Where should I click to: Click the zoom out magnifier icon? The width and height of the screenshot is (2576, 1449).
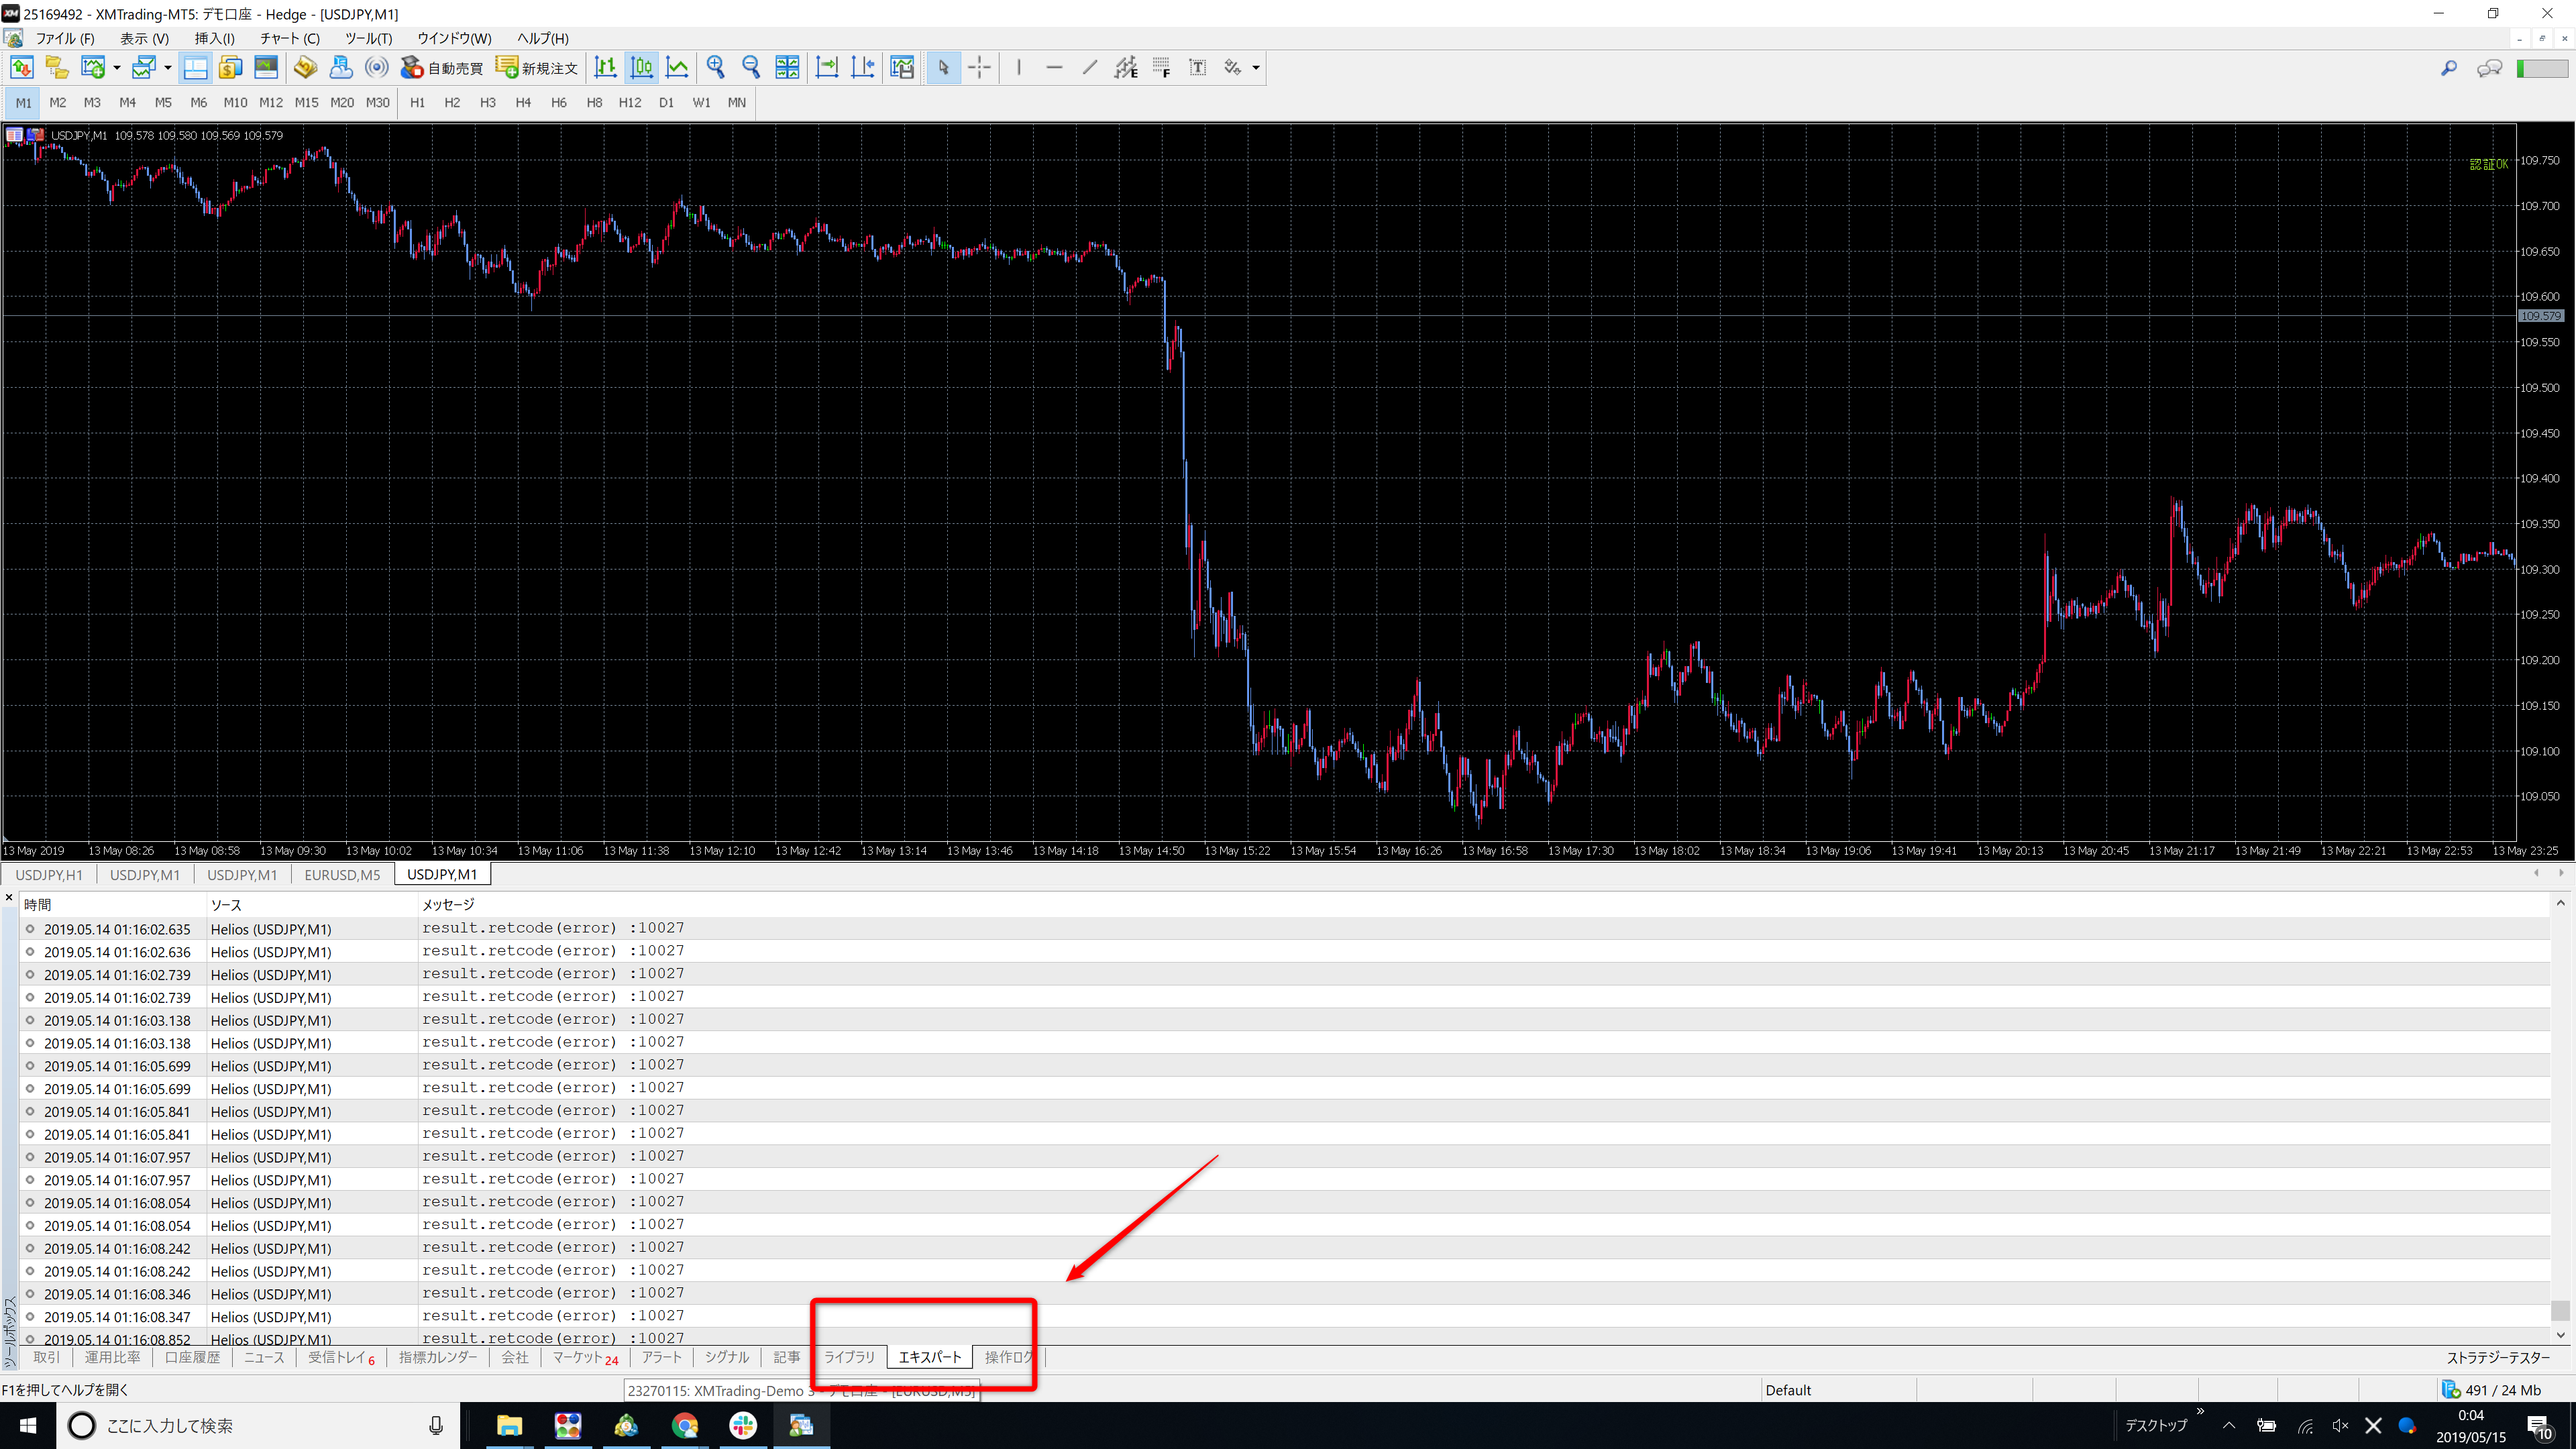(751, 67)
